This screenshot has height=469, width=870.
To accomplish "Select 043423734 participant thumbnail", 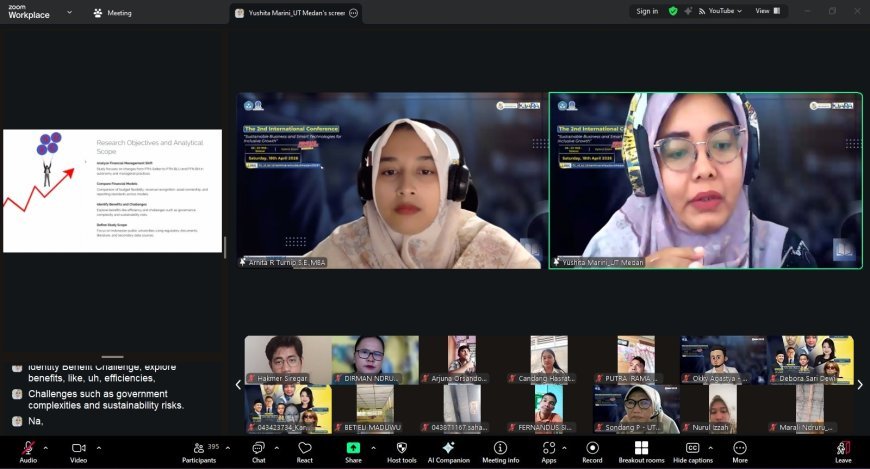I will pyautogui.click(x=289, y=409).
